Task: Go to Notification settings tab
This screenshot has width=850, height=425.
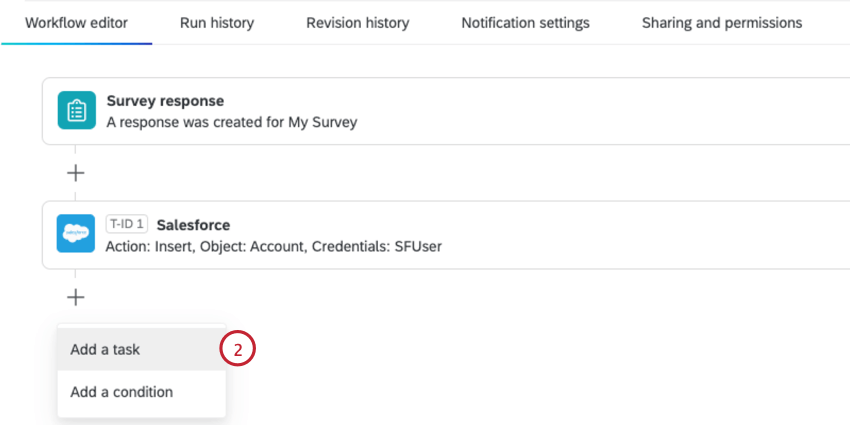Action: (x=525, y=22)
